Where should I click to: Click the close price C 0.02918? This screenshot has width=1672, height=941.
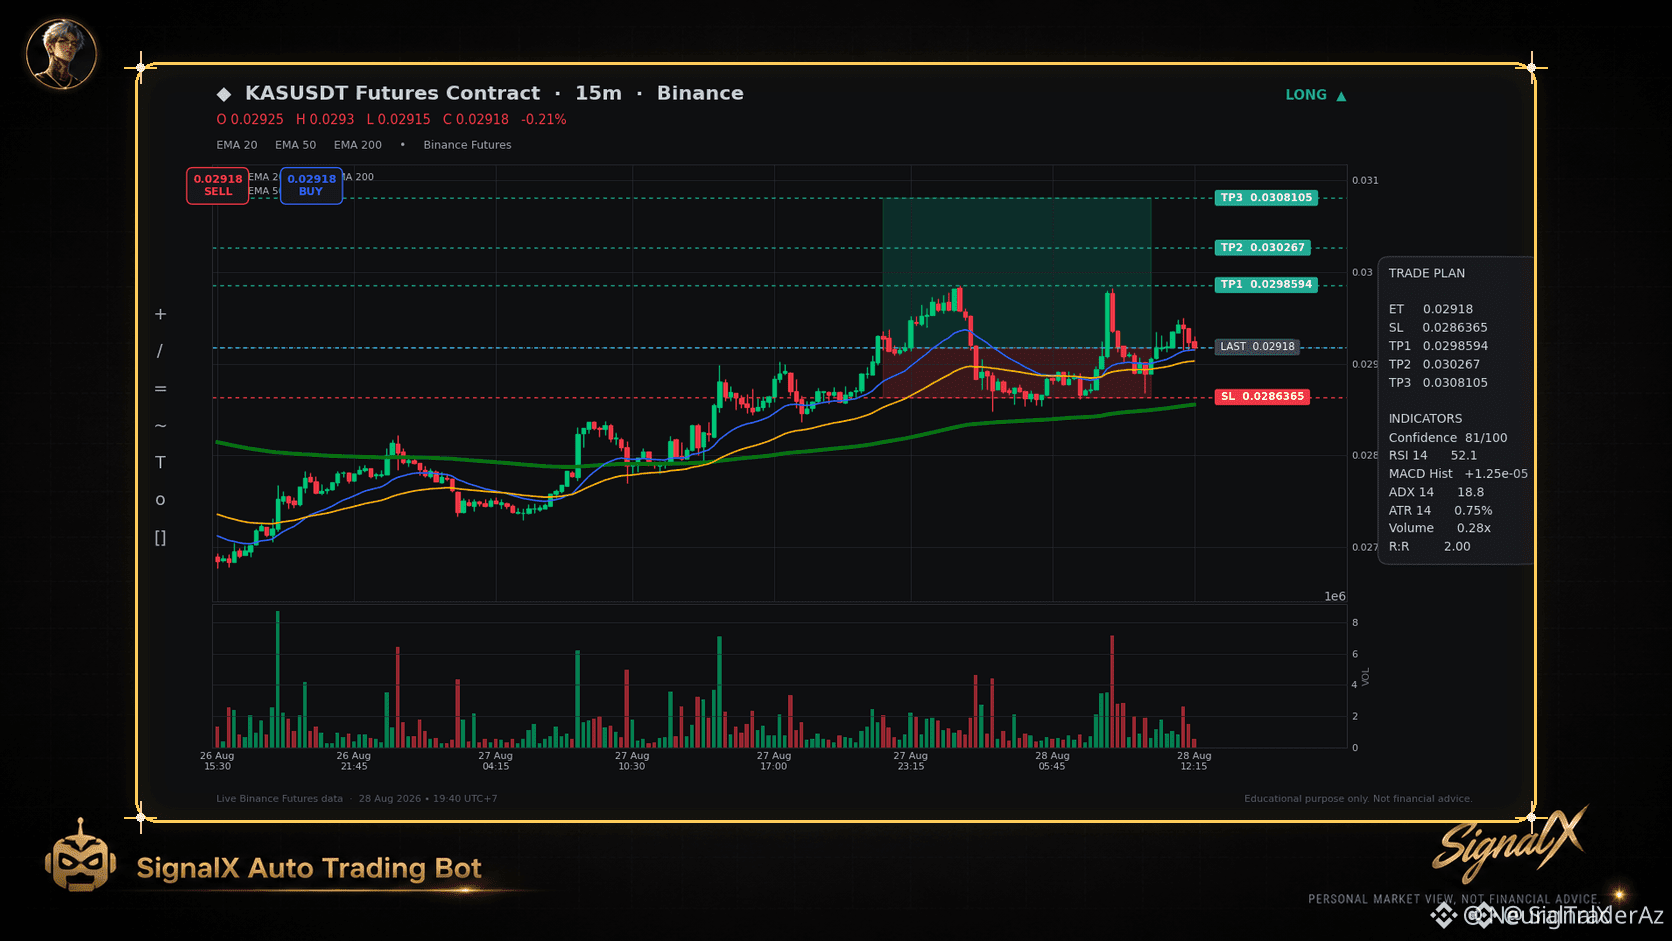(x=476, y=119)
